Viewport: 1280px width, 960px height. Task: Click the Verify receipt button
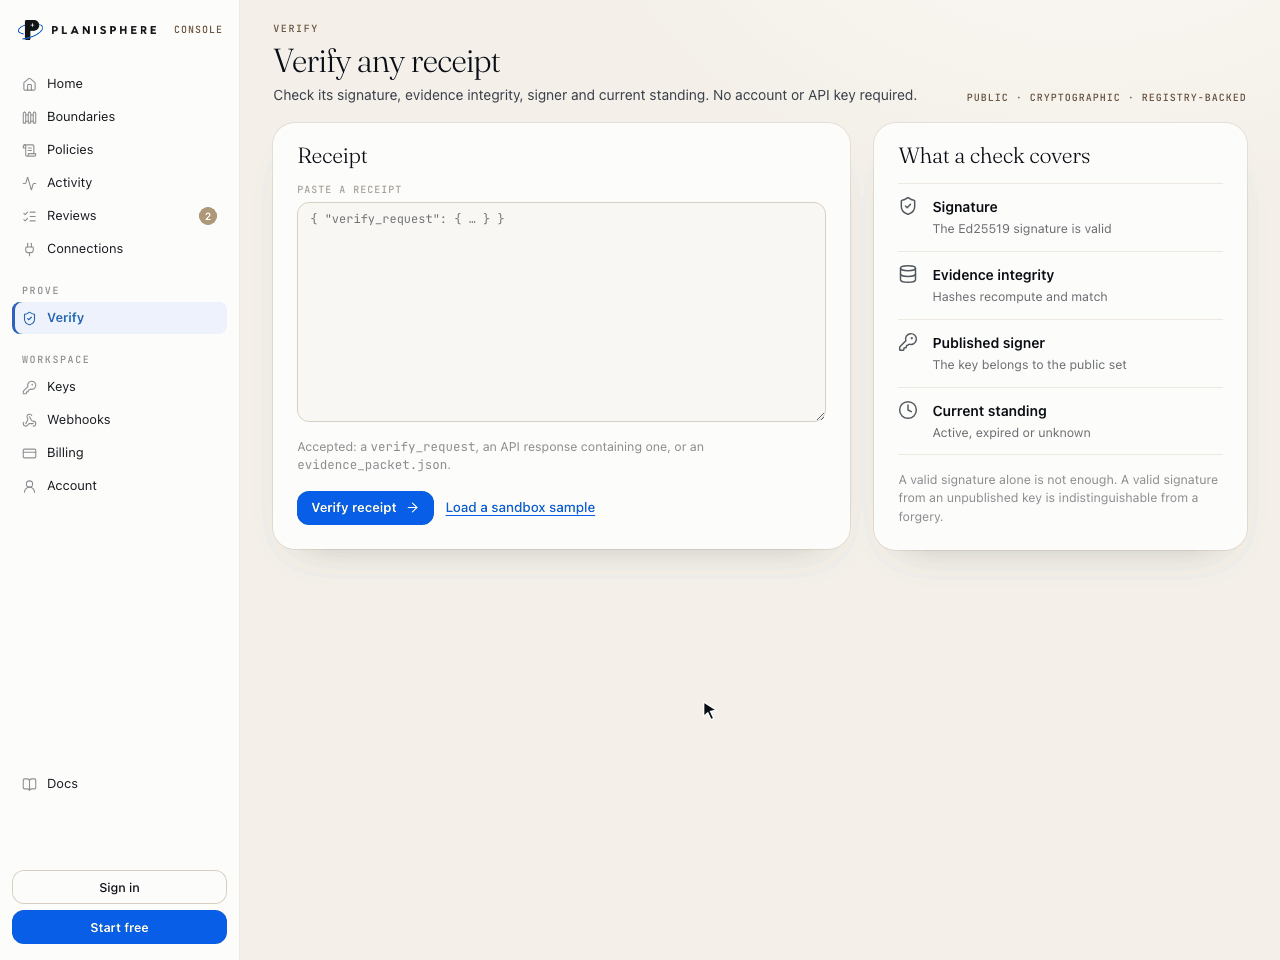365,508
